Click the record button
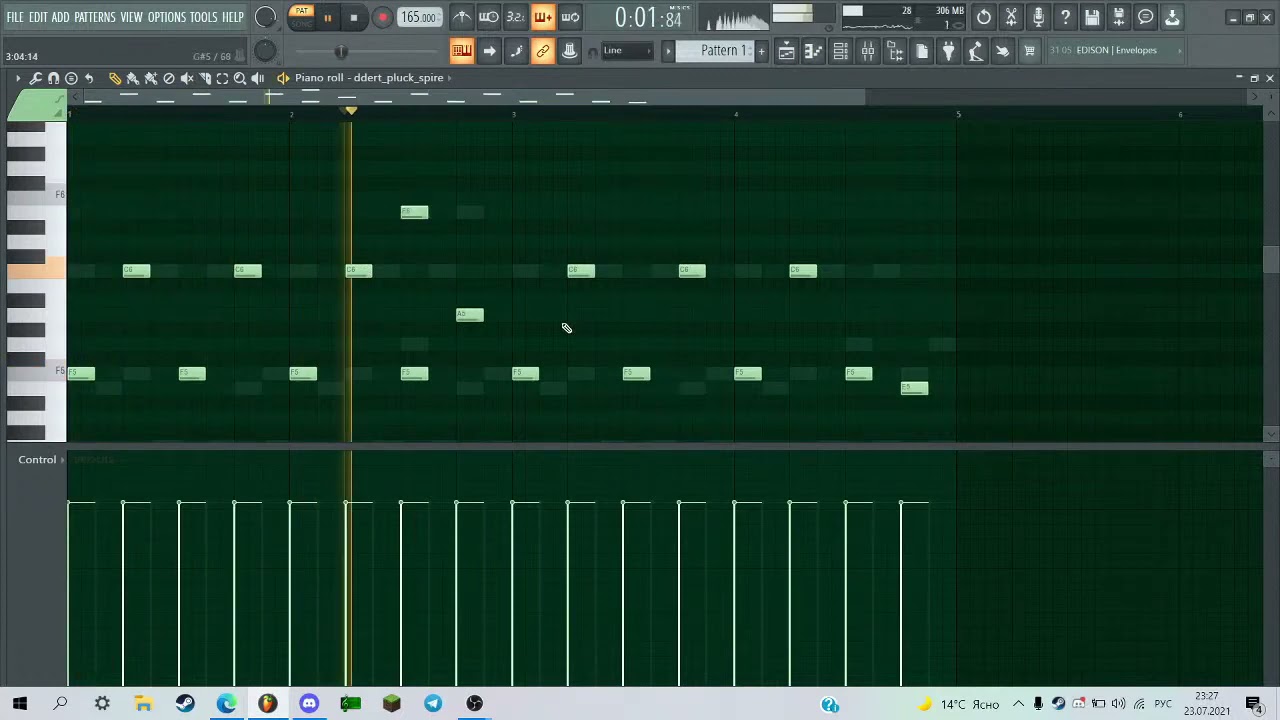The image size is (1280, 720). pyautogui.click(x=382, y=17)
